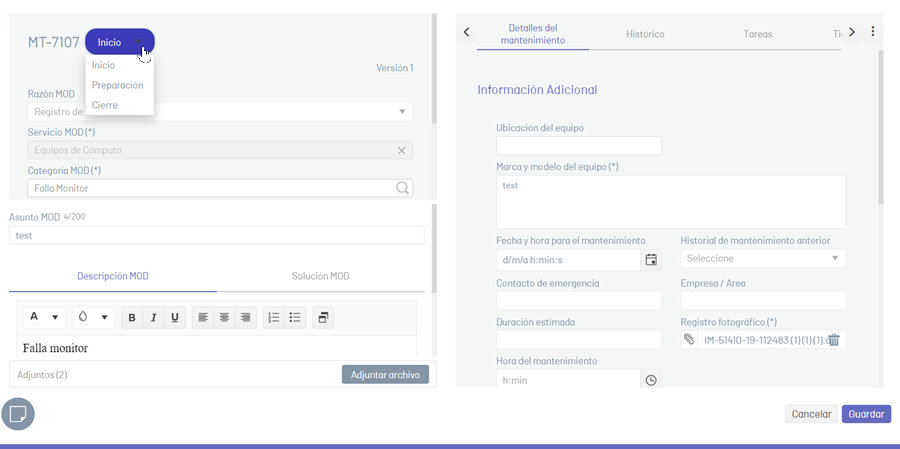The height and width of the screenshot is (449, 900).
Task: Insert bulleted list in description
Action: click(x=295, y=318)
